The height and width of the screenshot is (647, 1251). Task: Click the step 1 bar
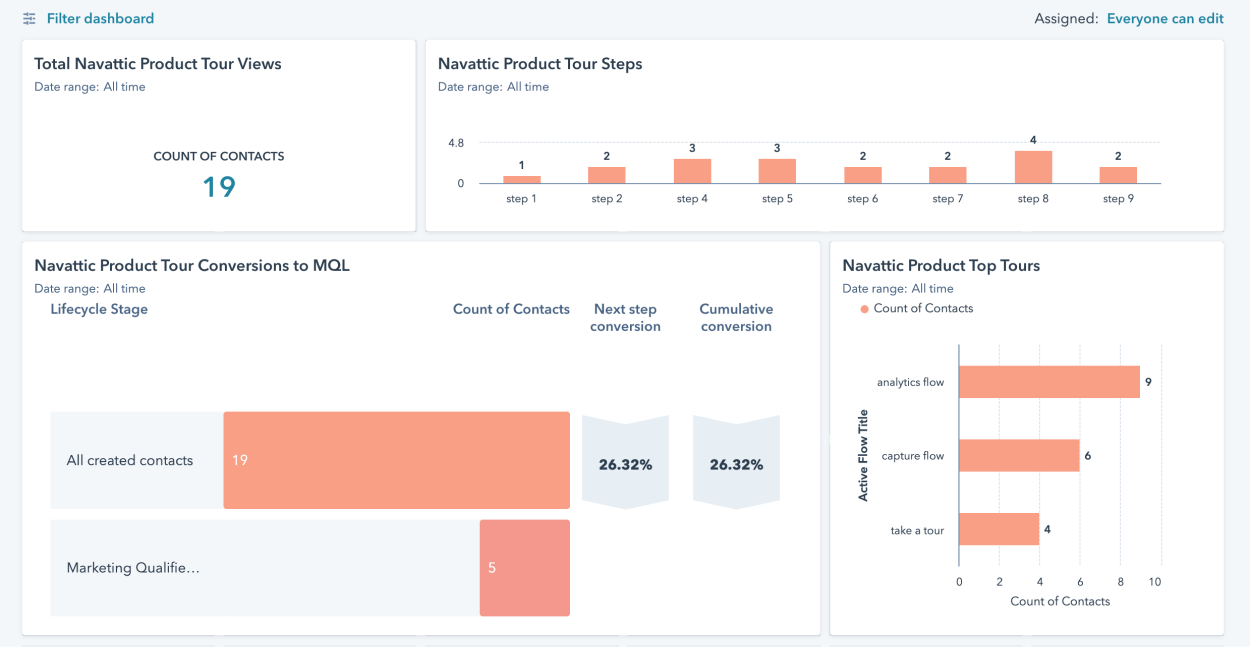pos(521,179)
